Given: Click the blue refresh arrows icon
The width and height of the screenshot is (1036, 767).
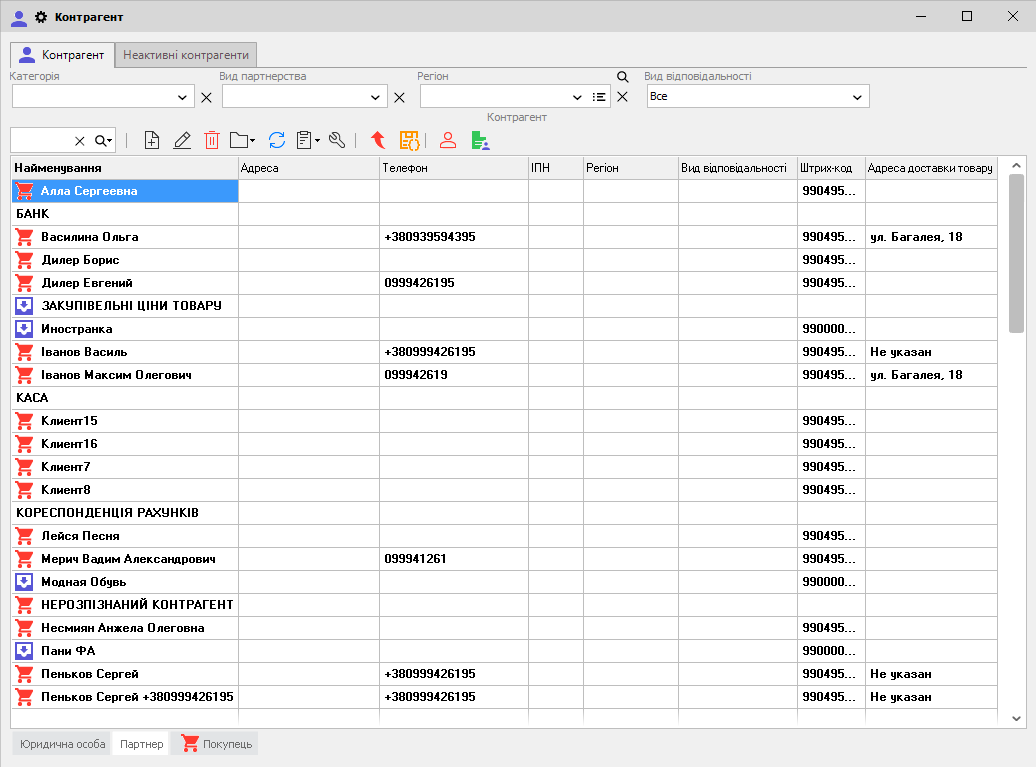Looking at the screenshot, I should click(x=277, y=141).
